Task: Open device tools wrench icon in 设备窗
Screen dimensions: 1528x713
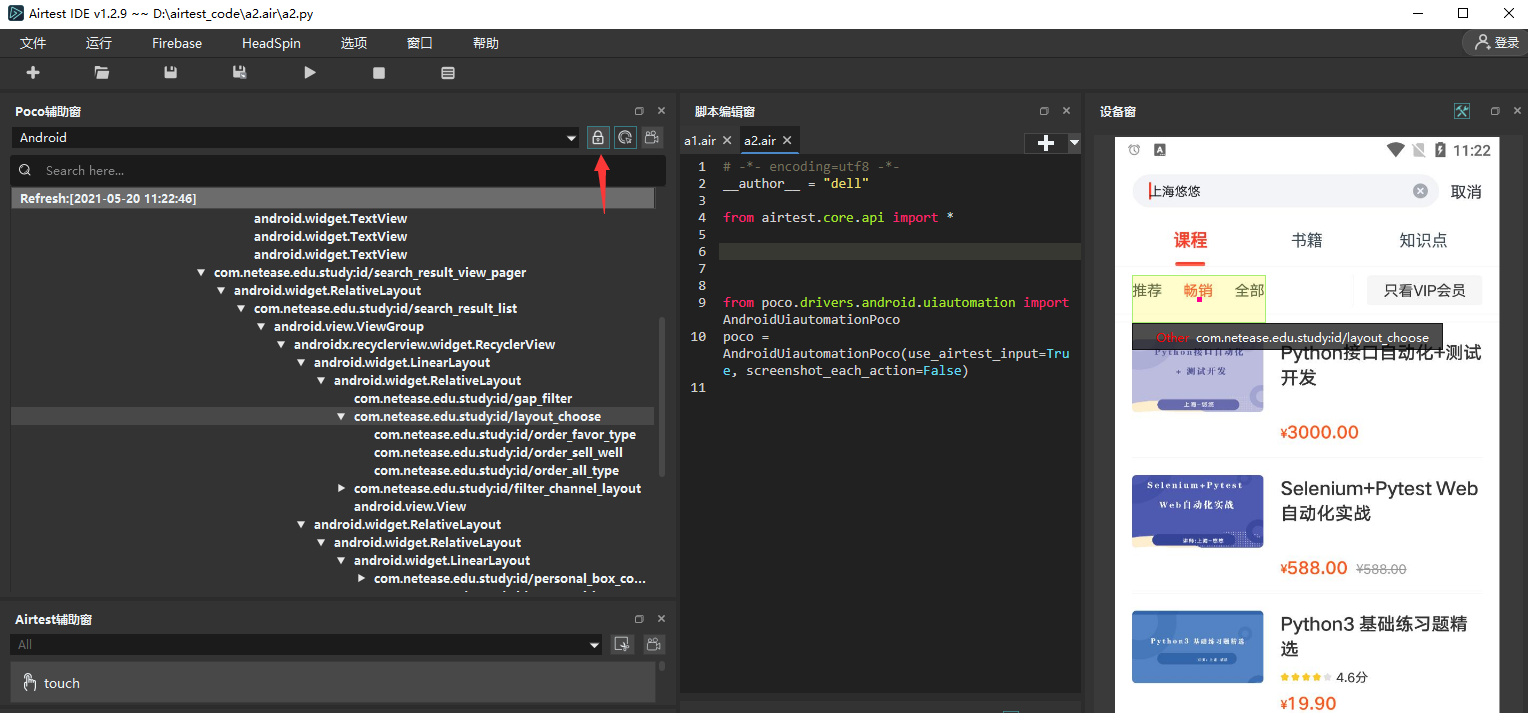Action: pyautogui.click(x=1462, y=112)
